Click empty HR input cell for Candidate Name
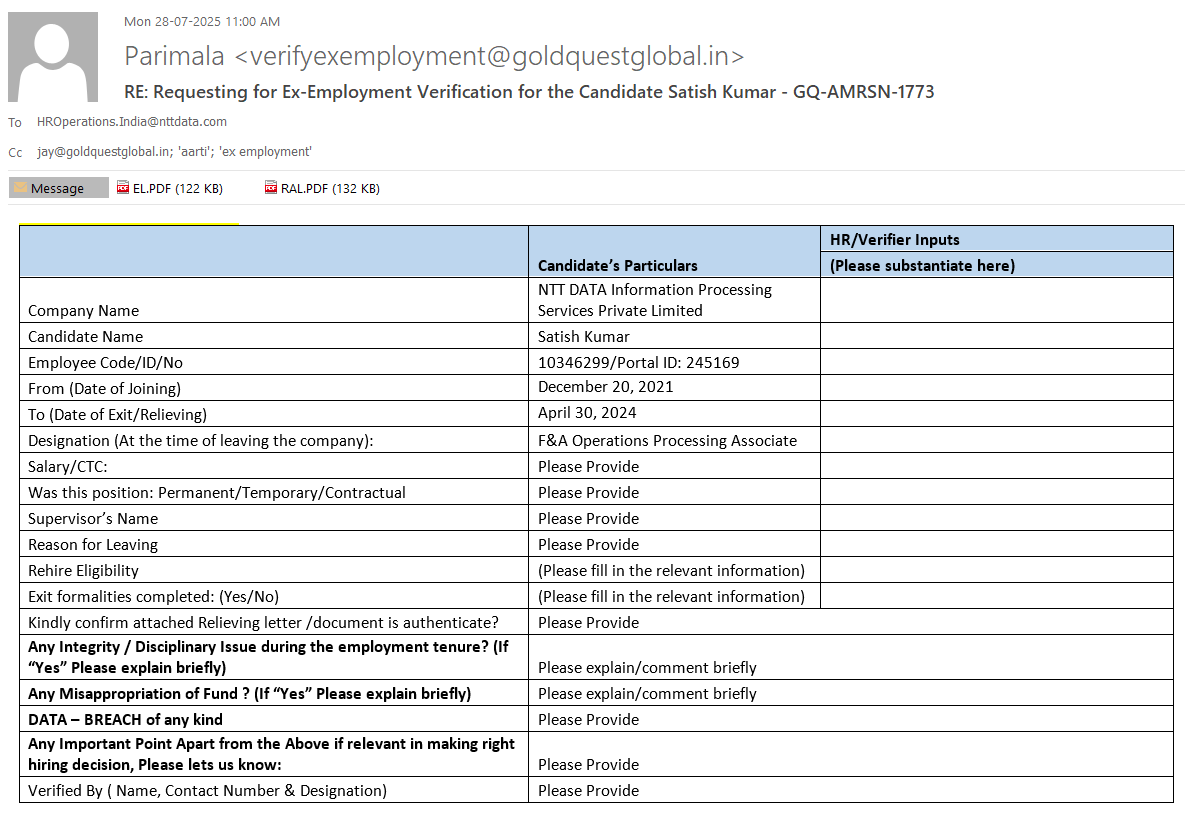 point(997,336)
